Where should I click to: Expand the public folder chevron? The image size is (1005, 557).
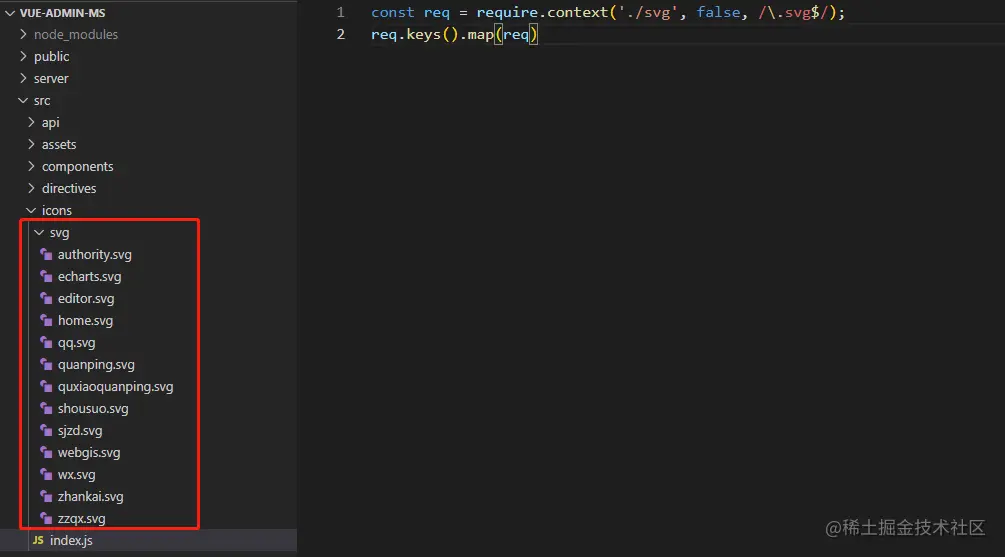coord(23,56)
